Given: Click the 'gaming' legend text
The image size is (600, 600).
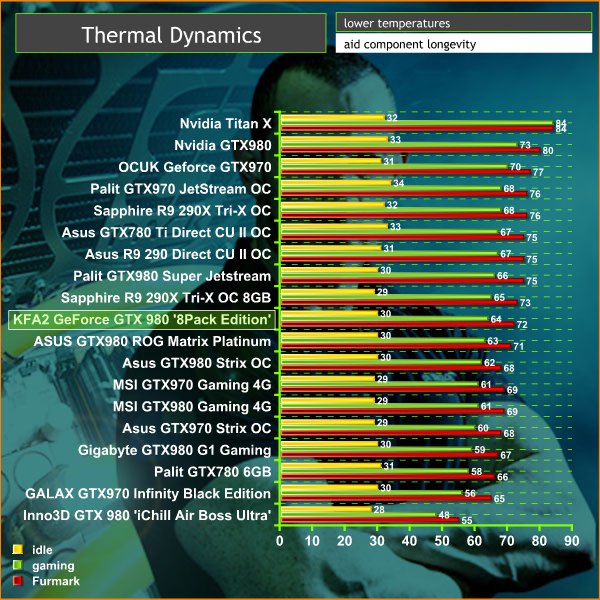Looking at the screenshot, I should coord(53,566).
